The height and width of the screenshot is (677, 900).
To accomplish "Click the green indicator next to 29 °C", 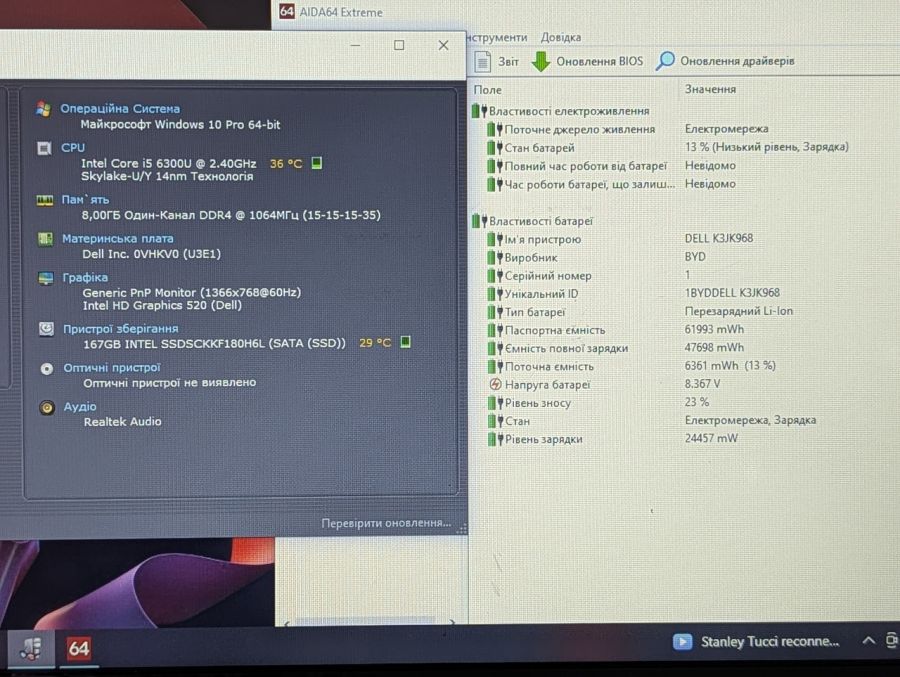I will (x=405, y=342).
